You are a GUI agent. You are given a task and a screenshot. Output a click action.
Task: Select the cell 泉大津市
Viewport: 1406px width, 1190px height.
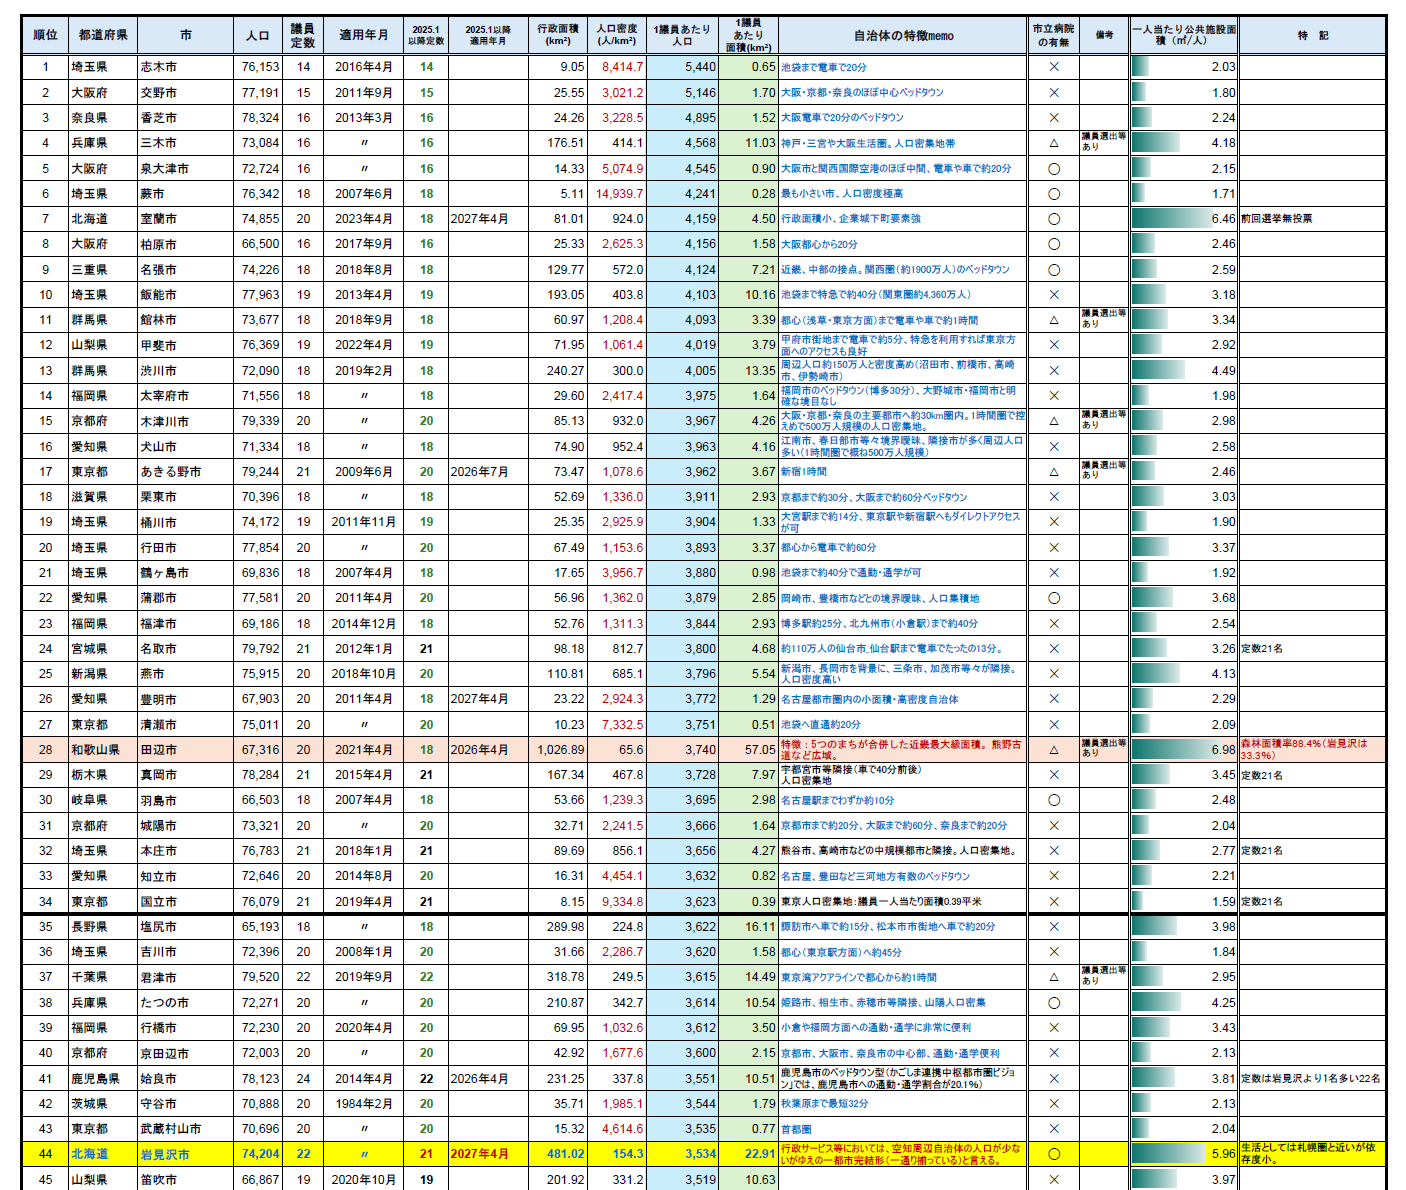click(185, 169)
